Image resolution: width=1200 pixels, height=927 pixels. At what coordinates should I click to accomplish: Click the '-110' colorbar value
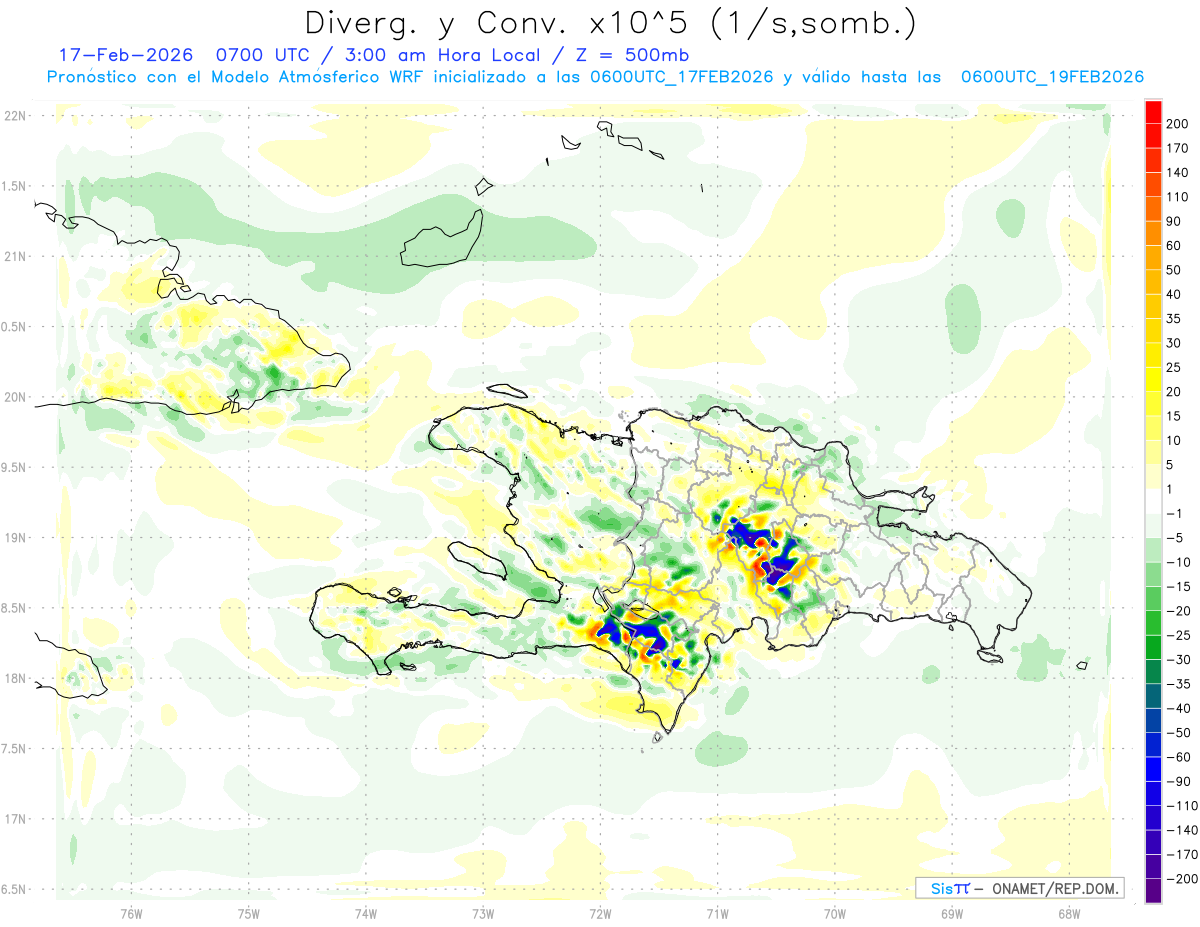(1183, 806)
